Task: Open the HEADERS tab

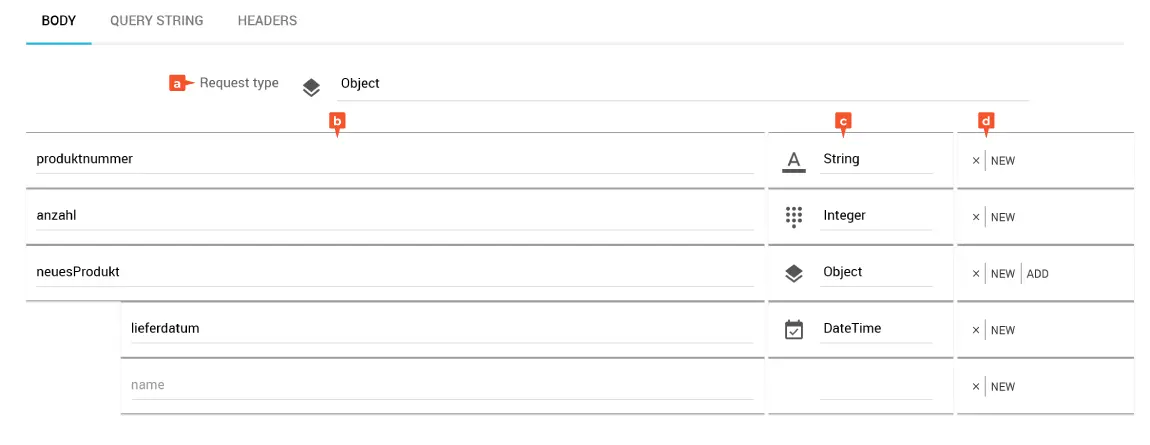Action: click(267, 20)
